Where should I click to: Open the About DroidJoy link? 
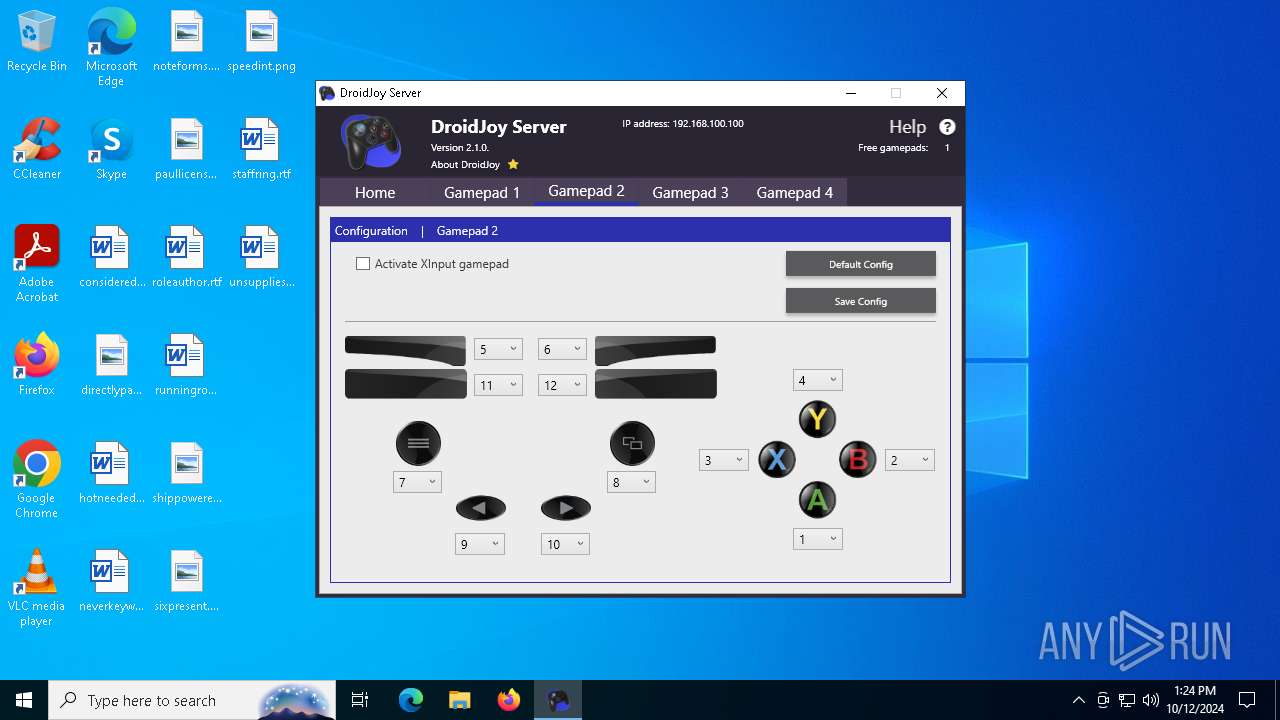click(x=465, y=164)
